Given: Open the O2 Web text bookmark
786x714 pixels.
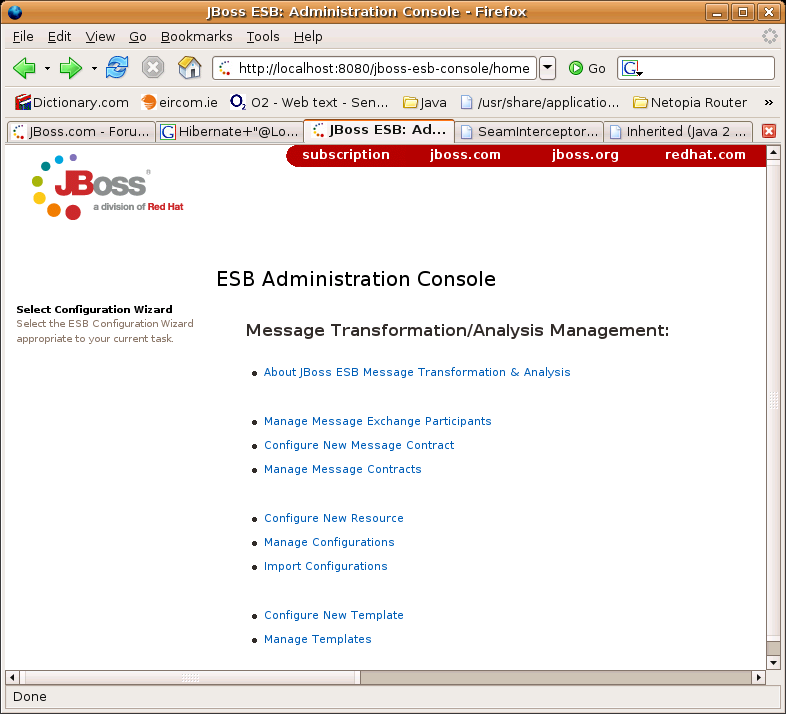Looking at the screenshot, I should coord(309,102).
